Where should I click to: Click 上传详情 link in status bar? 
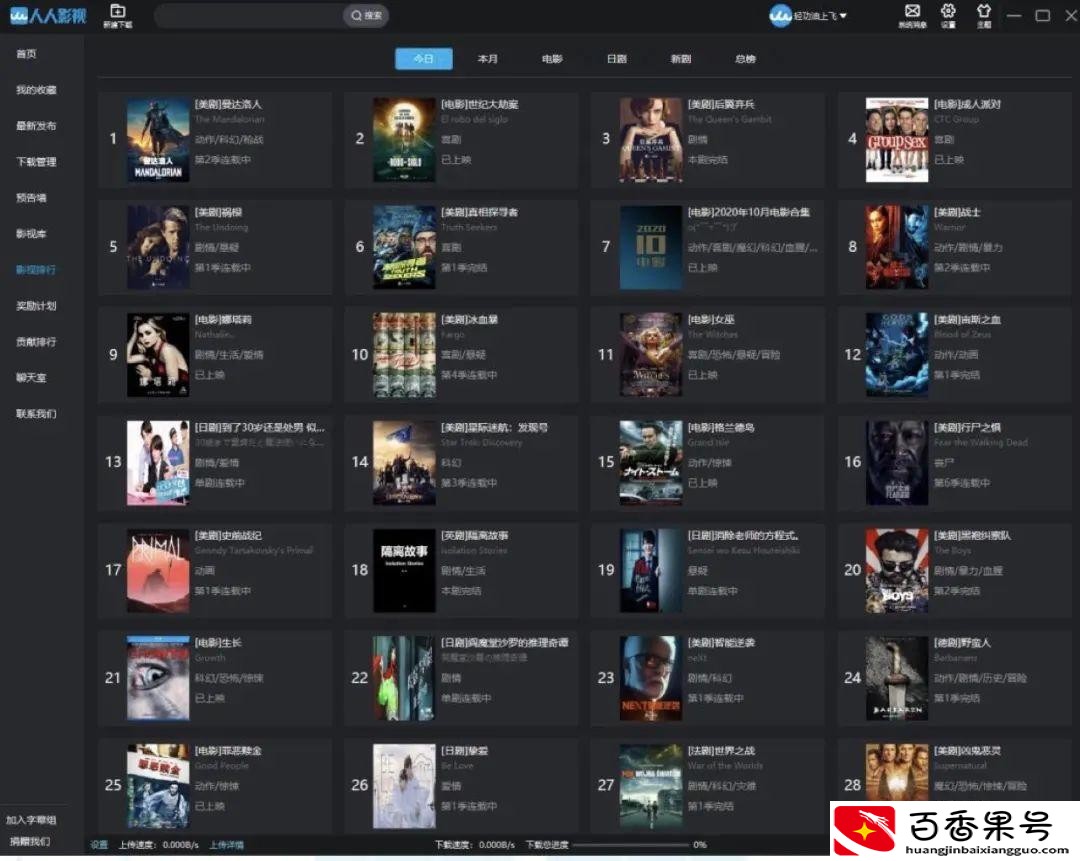coord(227,844)
